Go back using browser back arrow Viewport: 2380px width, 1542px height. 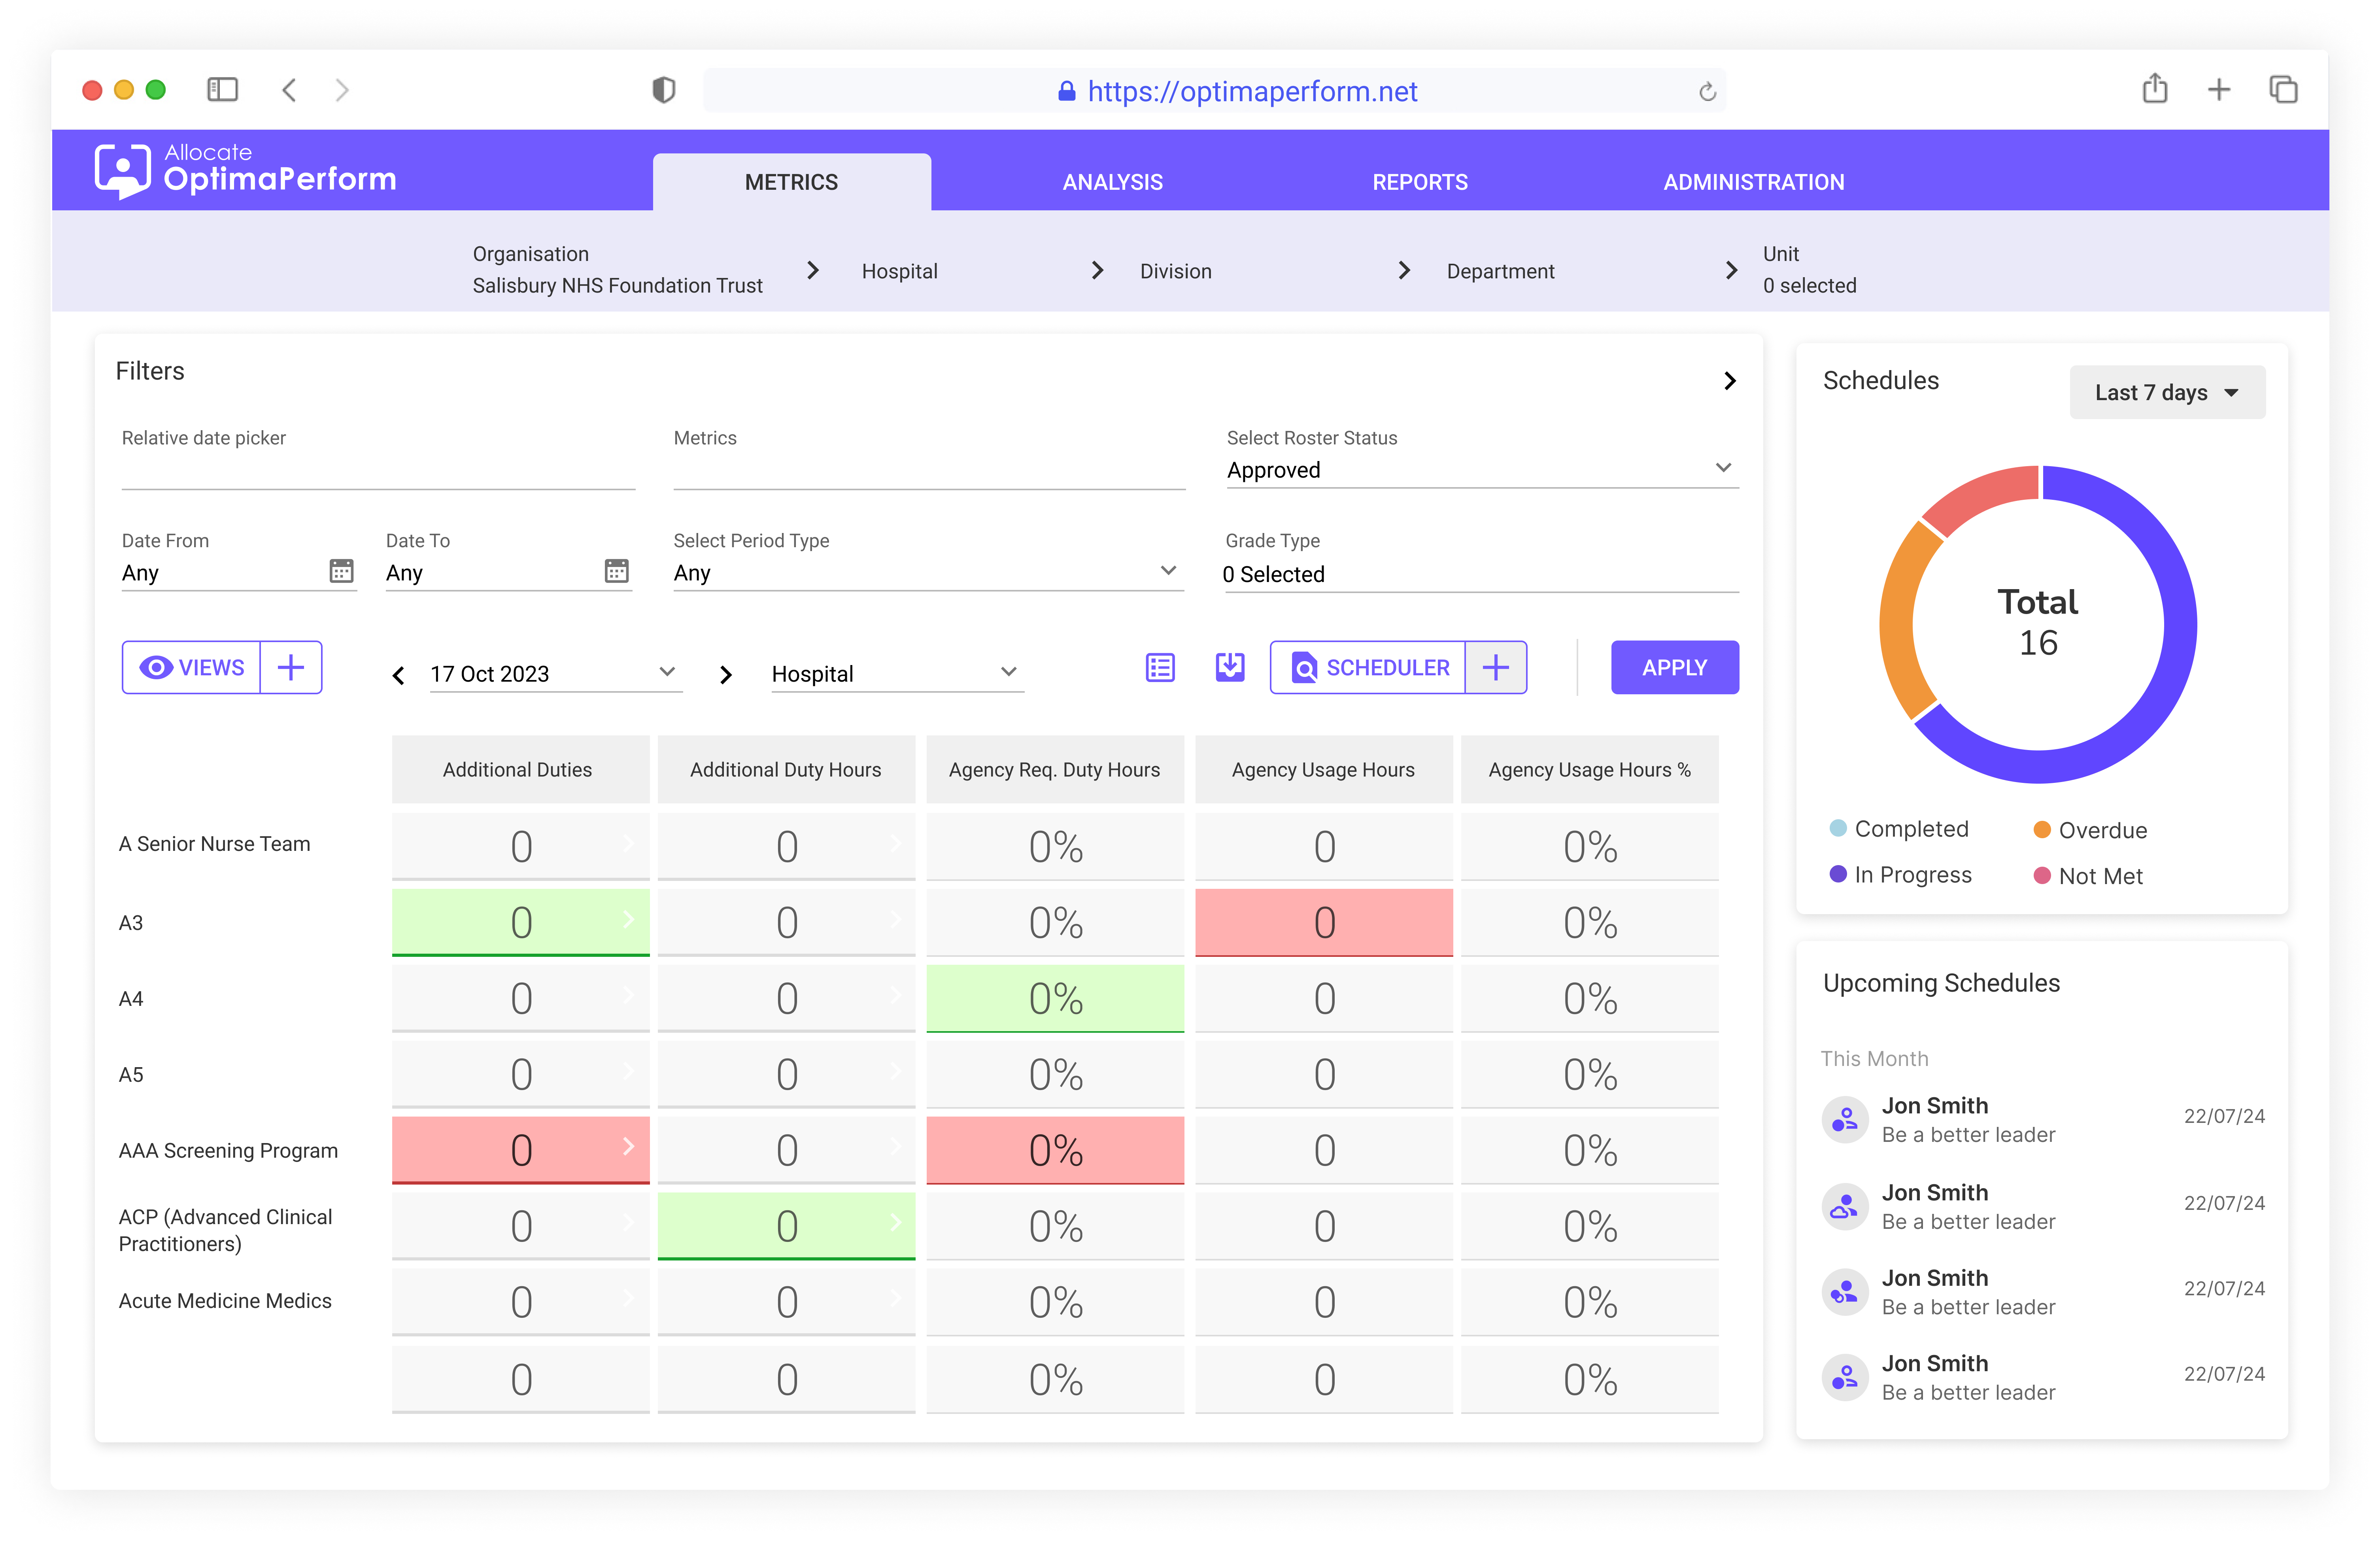[x=289, y=90]
